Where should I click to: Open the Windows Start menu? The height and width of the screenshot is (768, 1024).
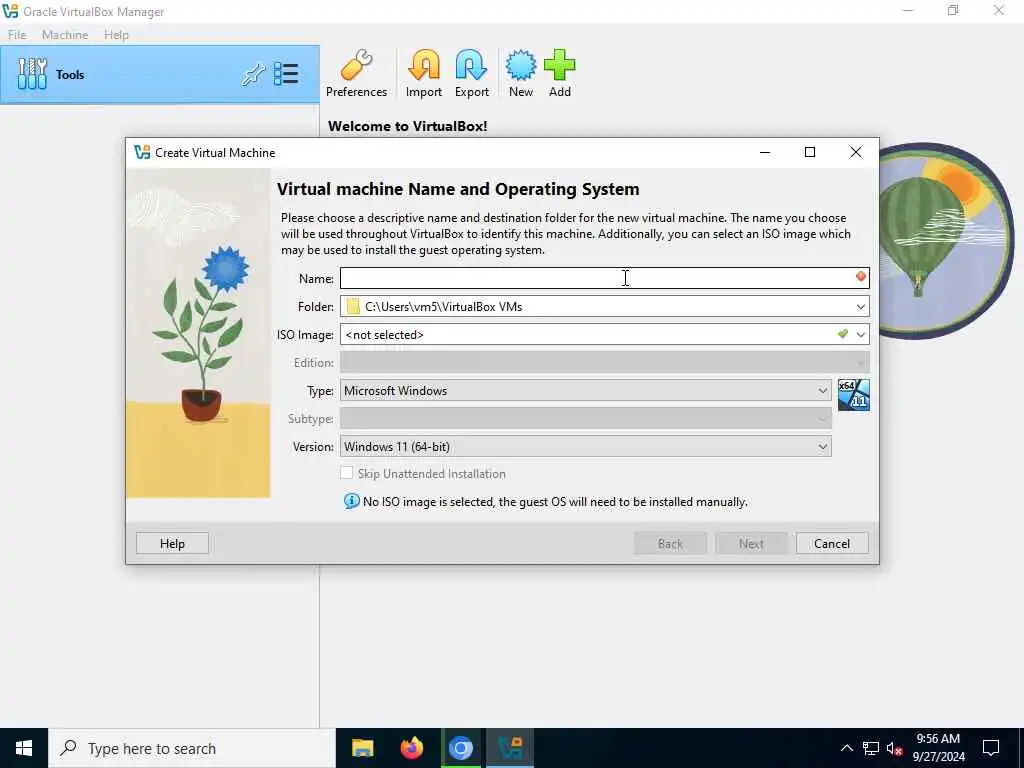point(24,748)
